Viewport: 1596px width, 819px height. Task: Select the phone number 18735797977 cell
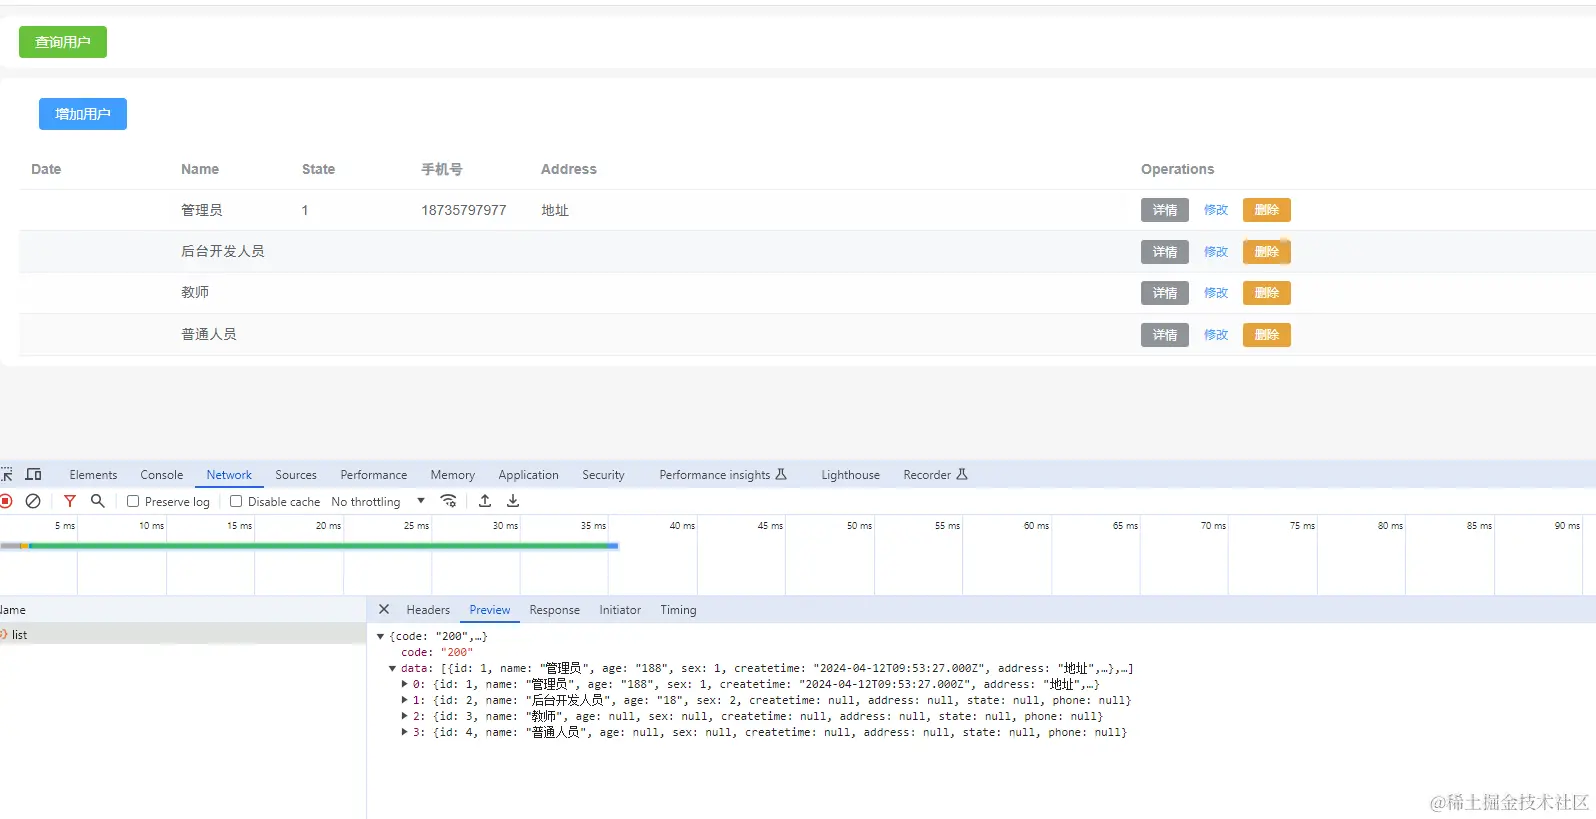(464, 210)
